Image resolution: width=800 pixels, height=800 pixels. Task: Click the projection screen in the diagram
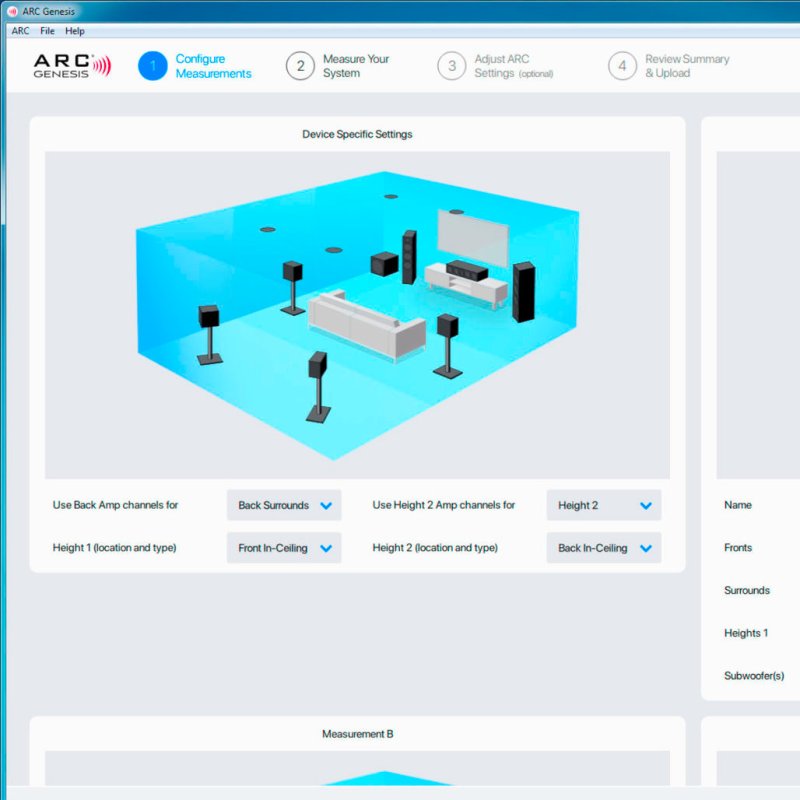point(472,238)
